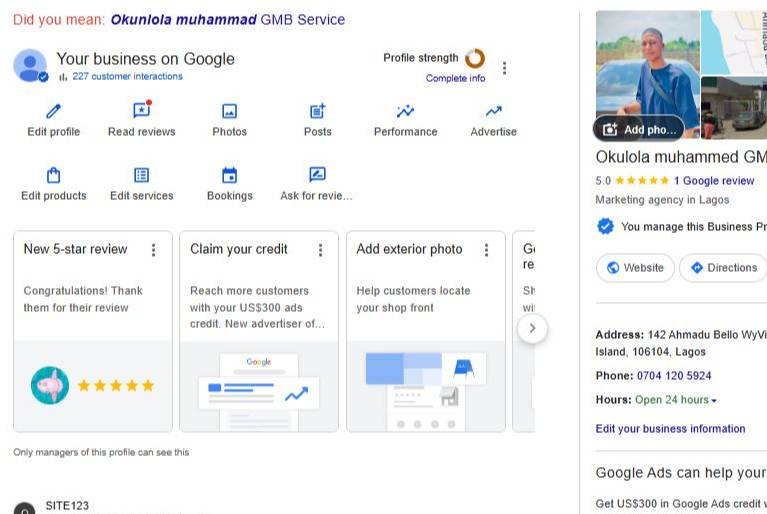The width and height of the screenshot is (767, 514).
Task: Open Read reviews icon
Action: (142, 110)
